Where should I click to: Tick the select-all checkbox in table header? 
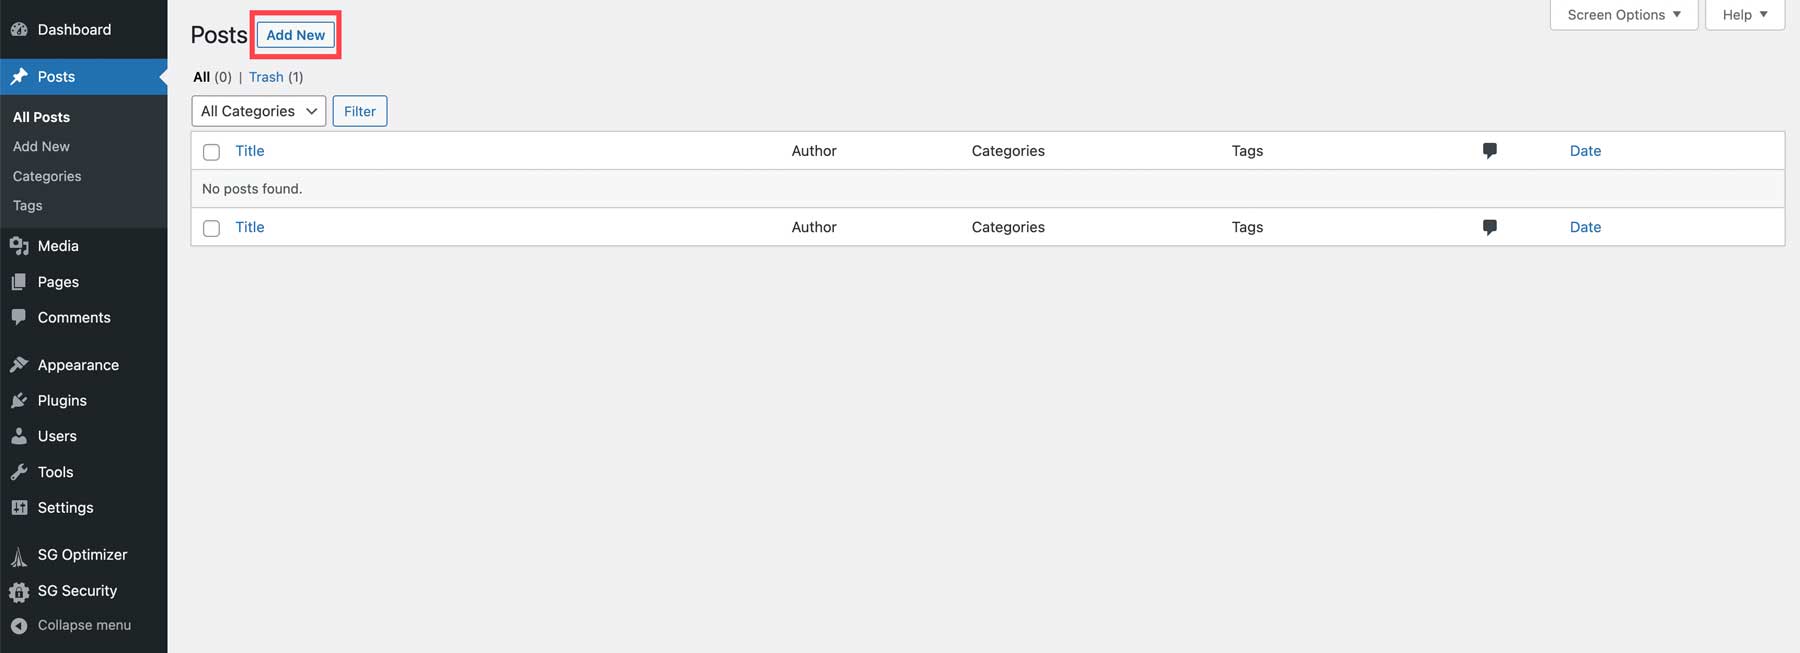pyautogui.click(x=211, y=152)
